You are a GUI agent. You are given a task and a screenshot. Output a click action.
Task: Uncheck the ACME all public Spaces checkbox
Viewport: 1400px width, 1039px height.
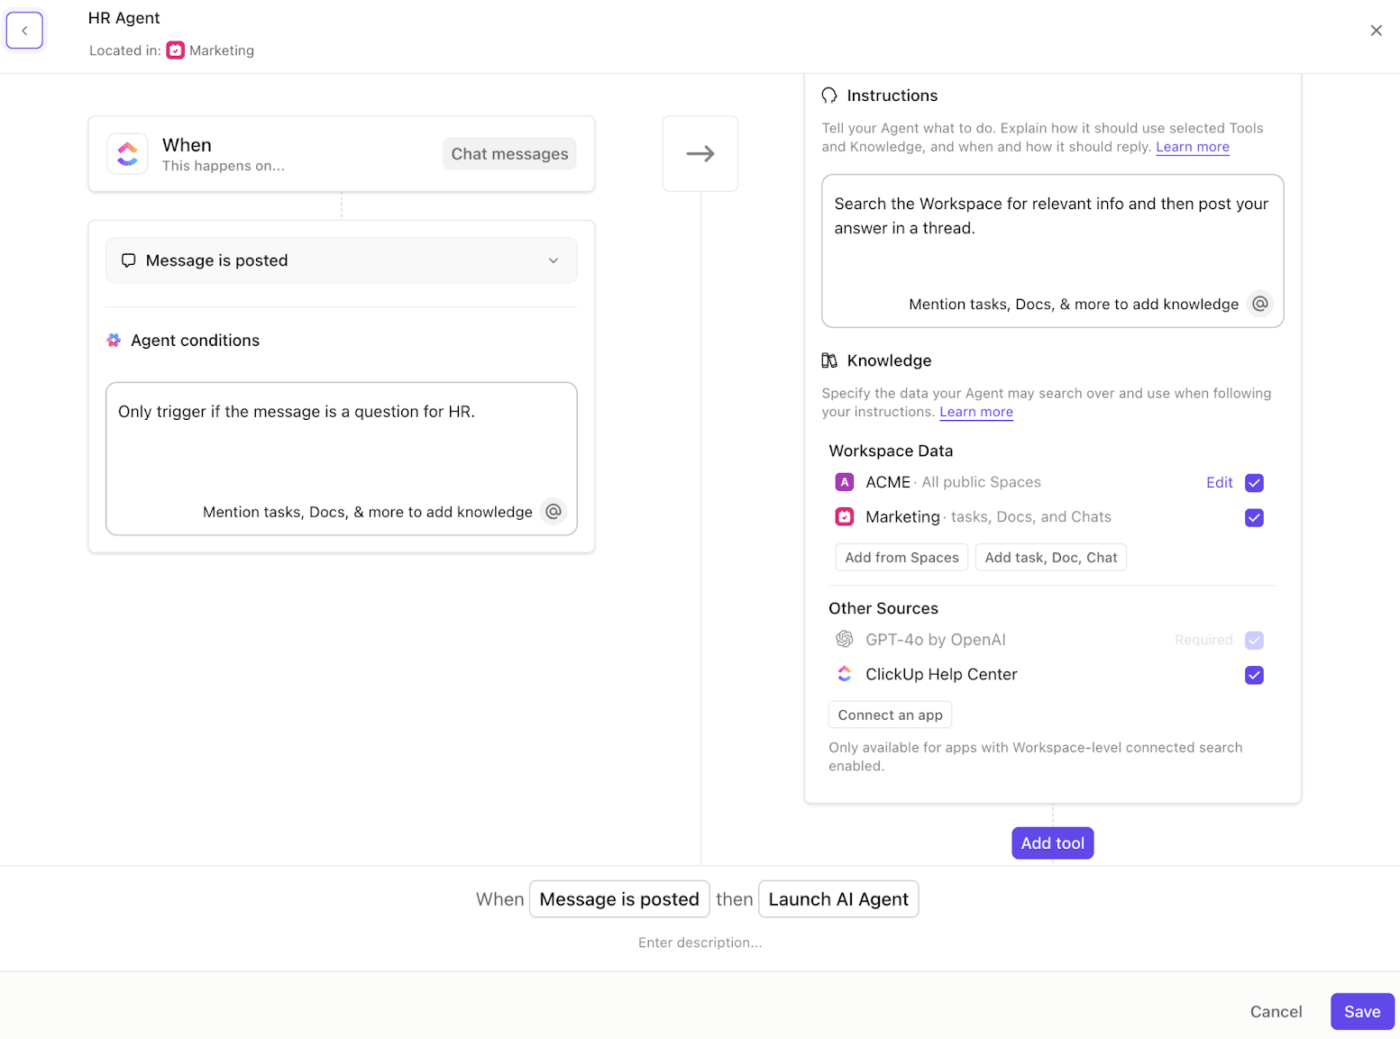click(x=1254, y=483)
